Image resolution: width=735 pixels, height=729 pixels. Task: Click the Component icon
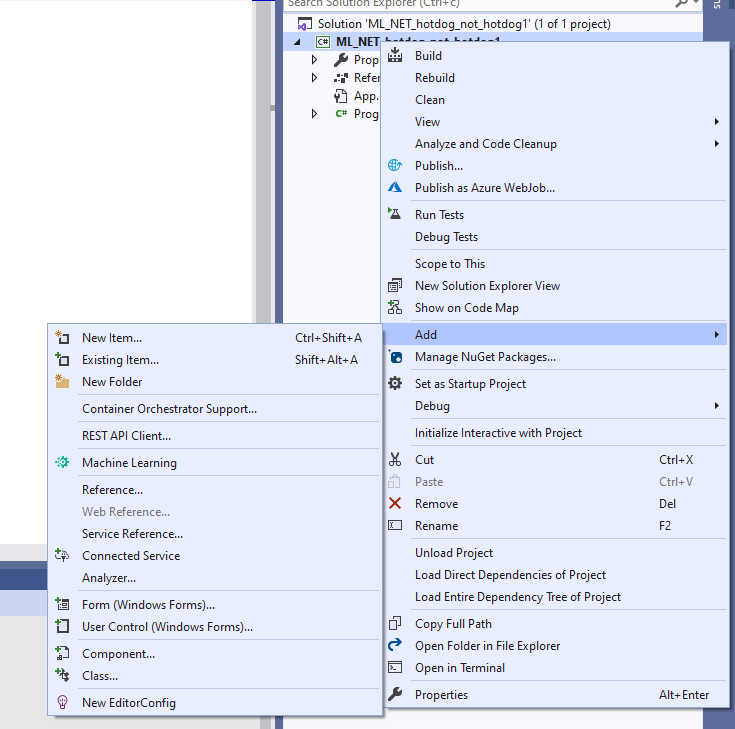[x=62, y=653]
